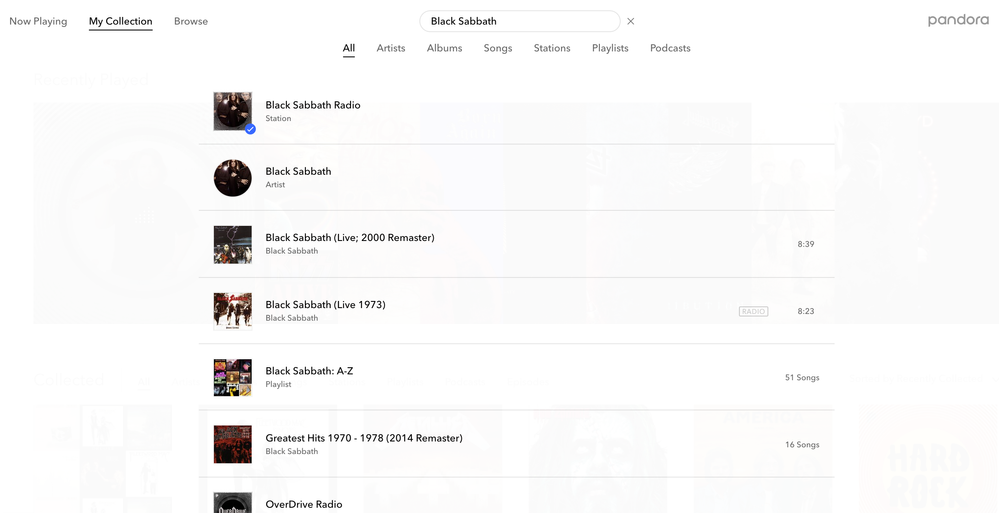Show only Songs results
Screen dimensions: 999x513
(498, 48)
